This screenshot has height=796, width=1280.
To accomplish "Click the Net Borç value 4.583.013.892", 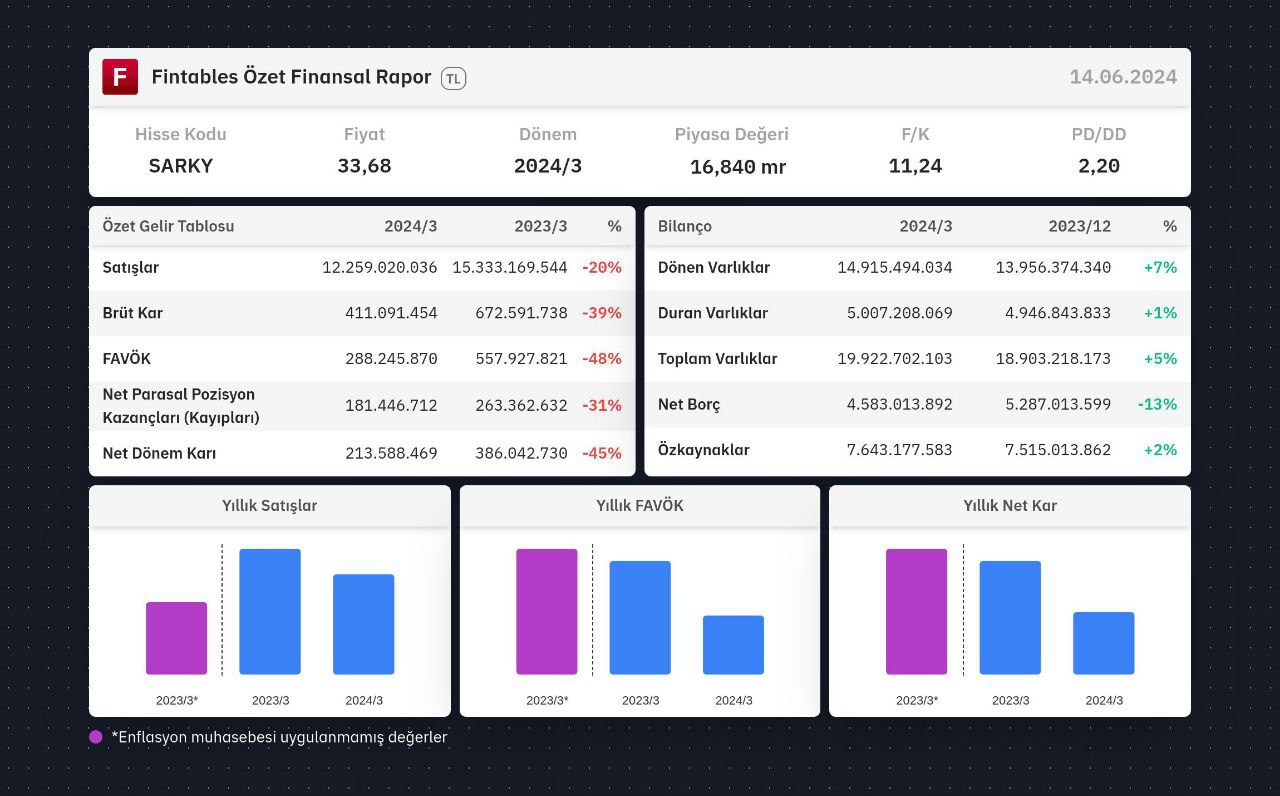I will pyautogui.click(x=900, y=404).
